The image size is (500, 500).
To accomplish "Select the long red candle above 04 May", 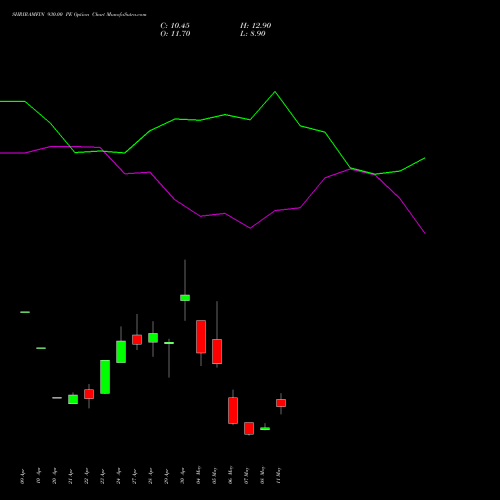I will coord(201,337).
